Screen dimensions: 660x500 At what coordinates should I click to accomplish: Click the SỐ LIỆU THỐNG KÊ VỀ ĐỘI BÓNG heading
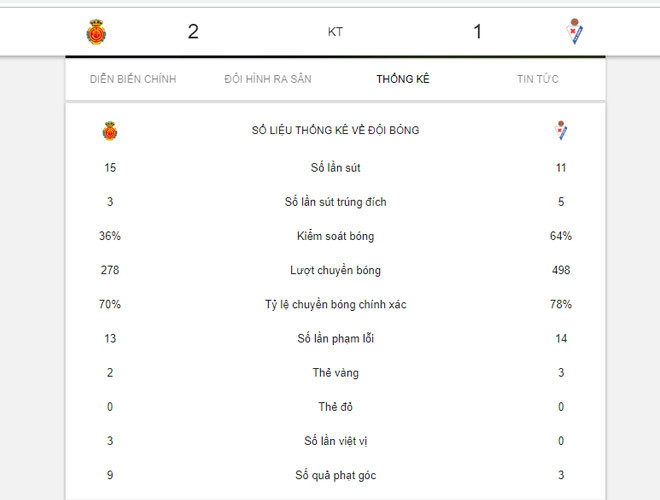point(335,130)
